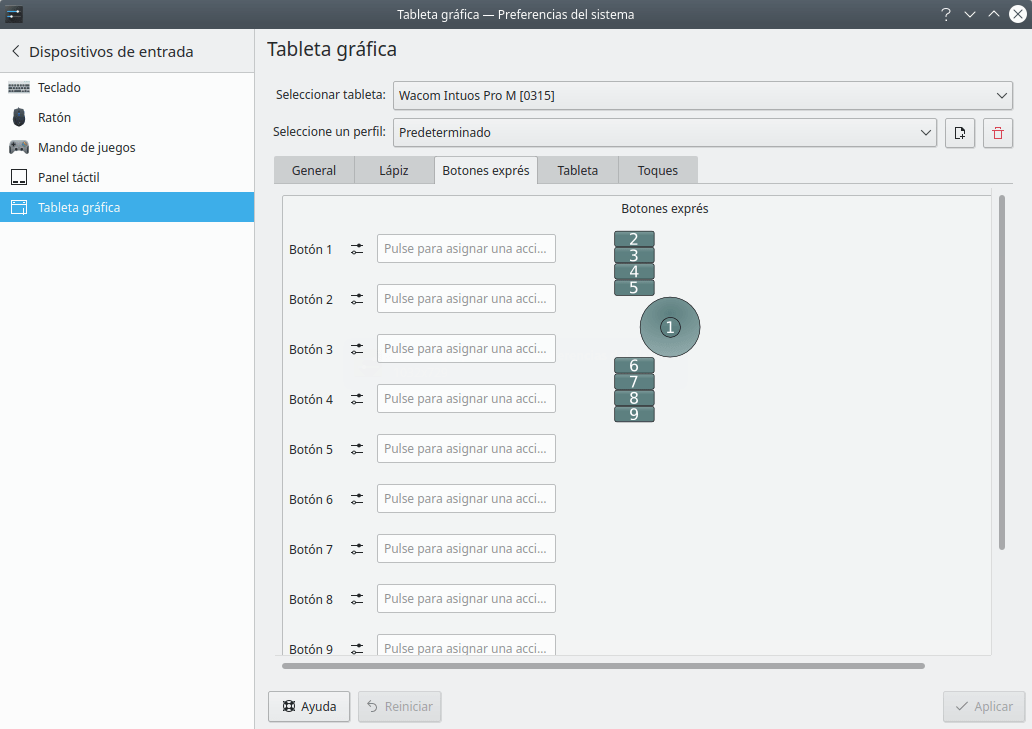Switch to the General tab
The width and height of the screenshot is (1032, 729).
314,170
